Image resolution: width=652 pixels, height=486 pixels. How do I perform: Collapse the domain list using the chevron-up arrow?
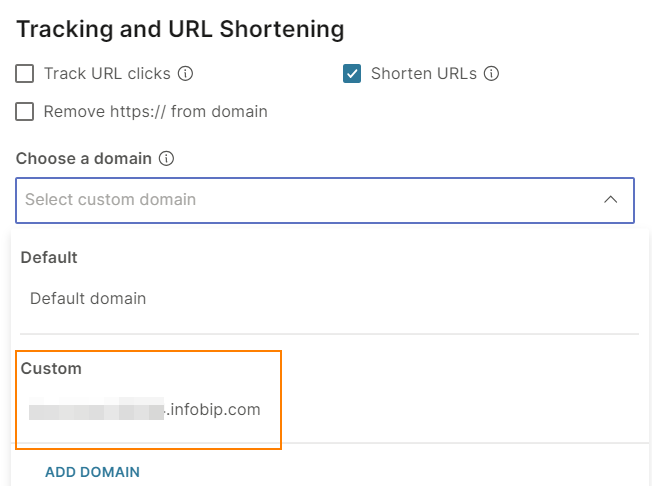click(610, 200)
